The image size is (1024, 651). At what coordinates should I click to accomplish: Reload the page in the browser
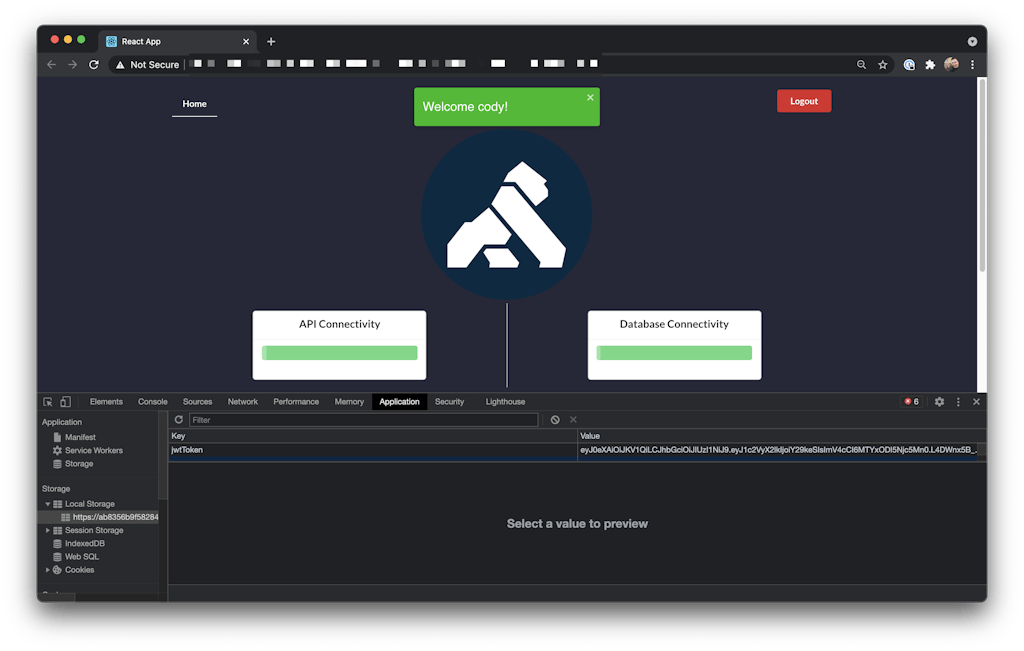click(x=94, y=65)
